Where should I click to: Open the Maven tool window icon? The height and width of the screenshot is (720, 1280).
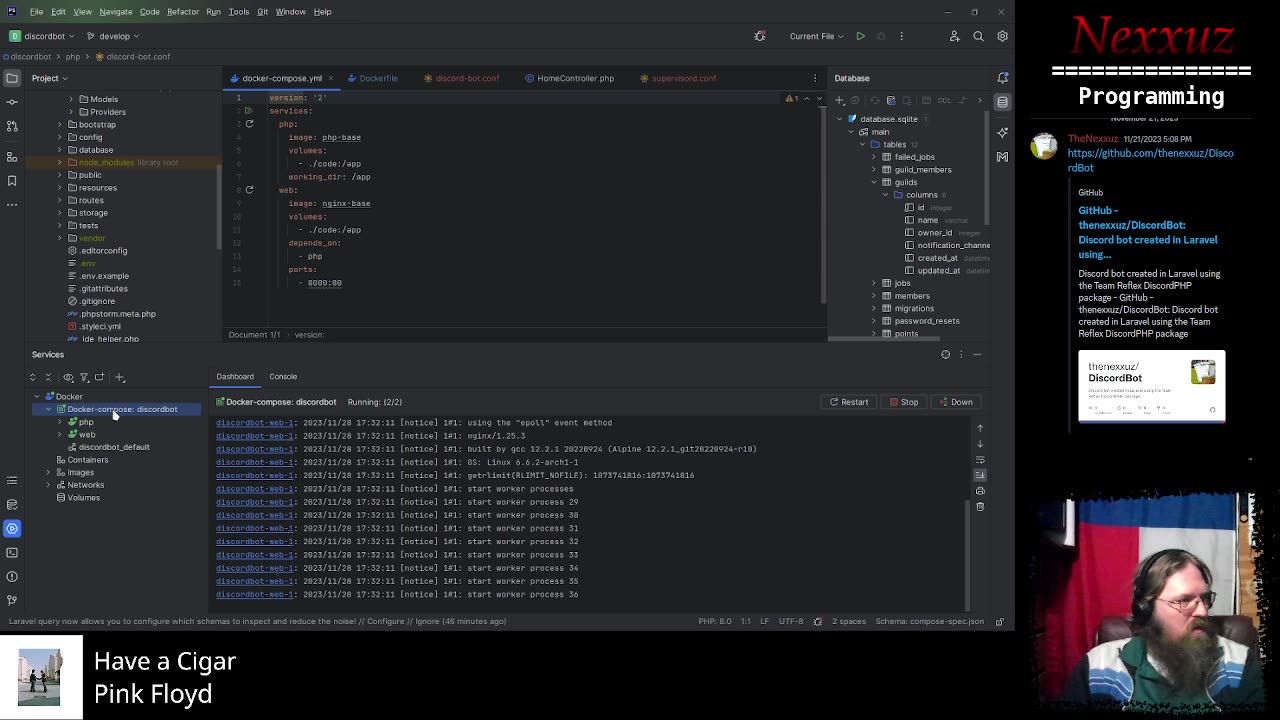tap(1002, 157)
